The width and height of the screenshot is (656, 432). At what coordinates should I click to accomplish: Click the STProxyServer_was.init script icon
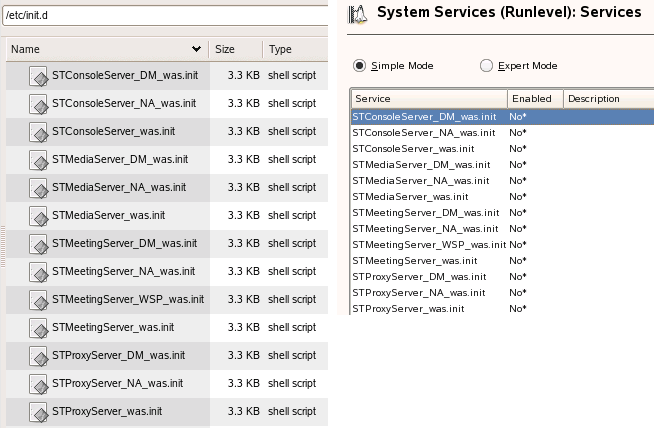click(39, 412)
